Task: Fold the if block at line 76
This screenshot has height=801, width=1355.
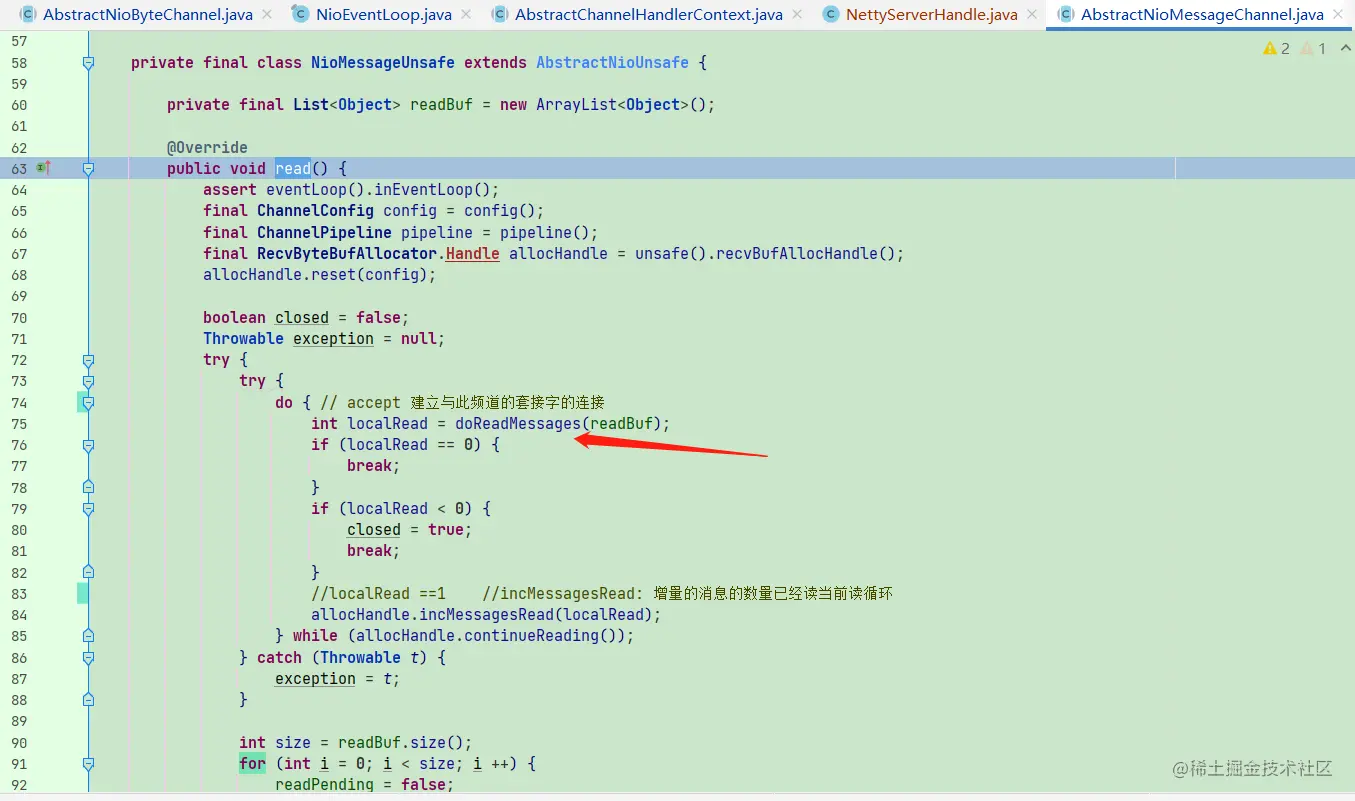Action: (x=88, y=445)
